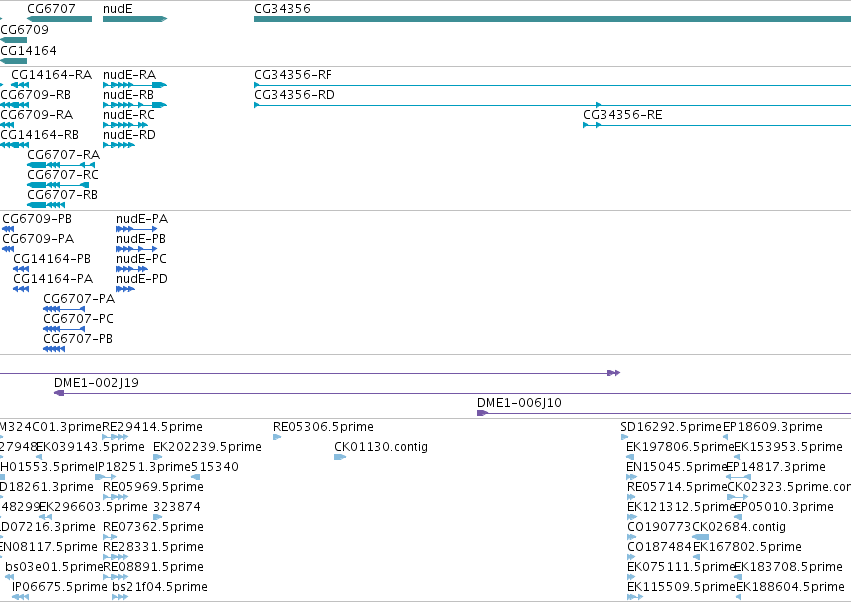The height and width of the screenshot is (602, 851).
Task: Open EST EP14817.3prime label
Action: [777, 467]
